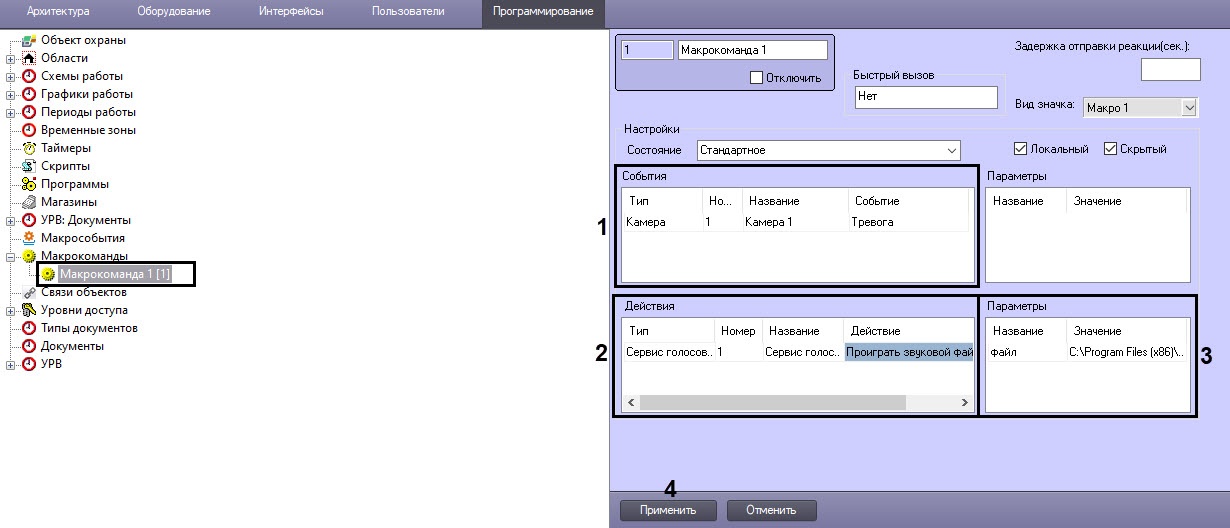Open the Состояние dropdown
Viewport: 1230px width, 528px height.
pos(950,150)
